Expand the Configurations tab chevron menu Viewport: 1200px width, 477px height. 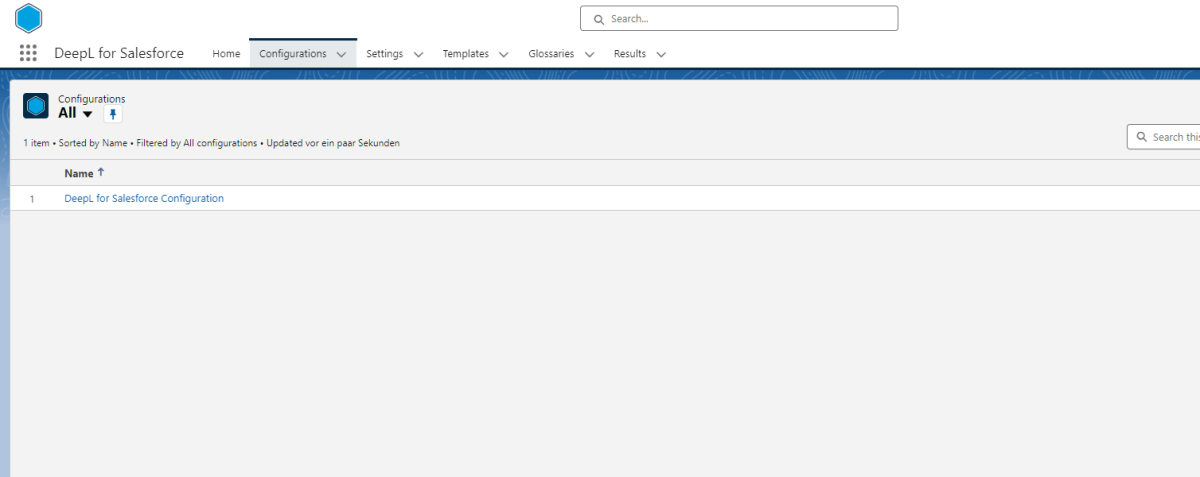[342, 54]
